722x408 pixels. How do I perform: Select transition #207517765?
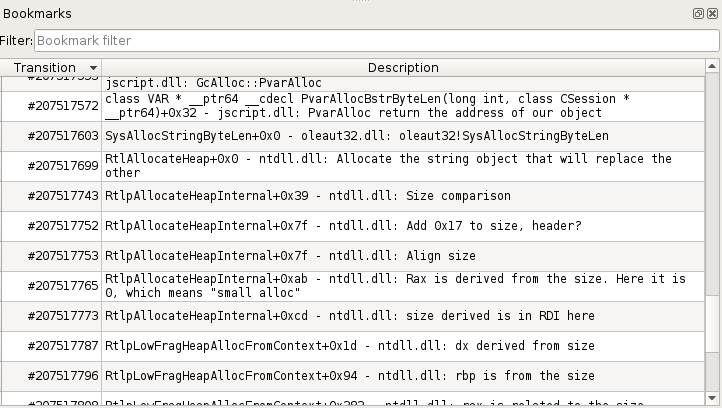tap(63, 286)
